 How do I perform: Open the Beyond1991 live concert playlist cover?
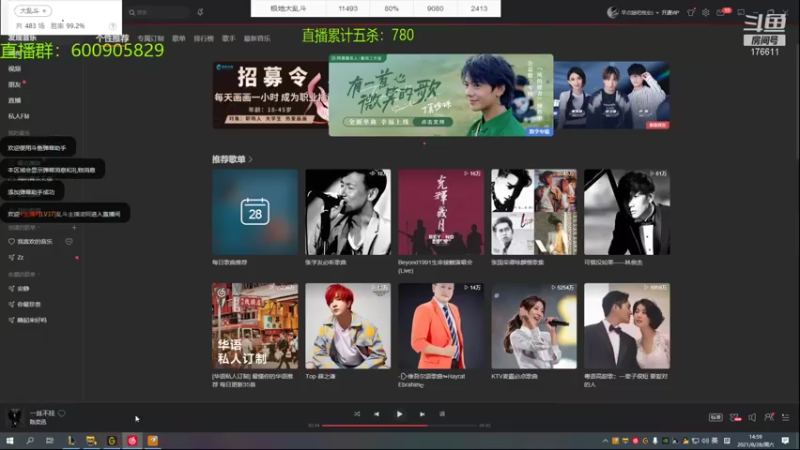pos(441,212)
